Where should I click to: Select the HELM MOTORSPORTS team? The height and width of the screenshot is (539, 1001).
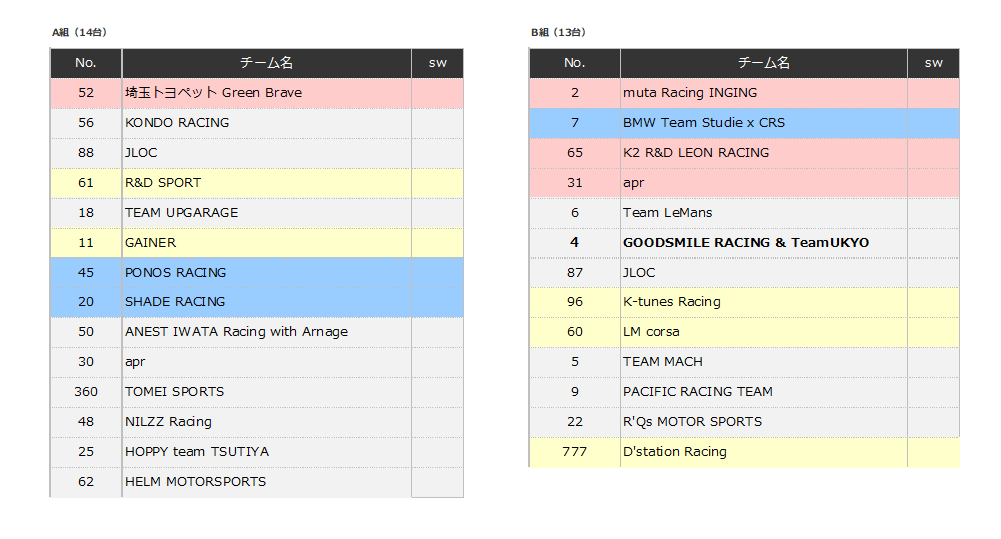click(x=195, y=482)
